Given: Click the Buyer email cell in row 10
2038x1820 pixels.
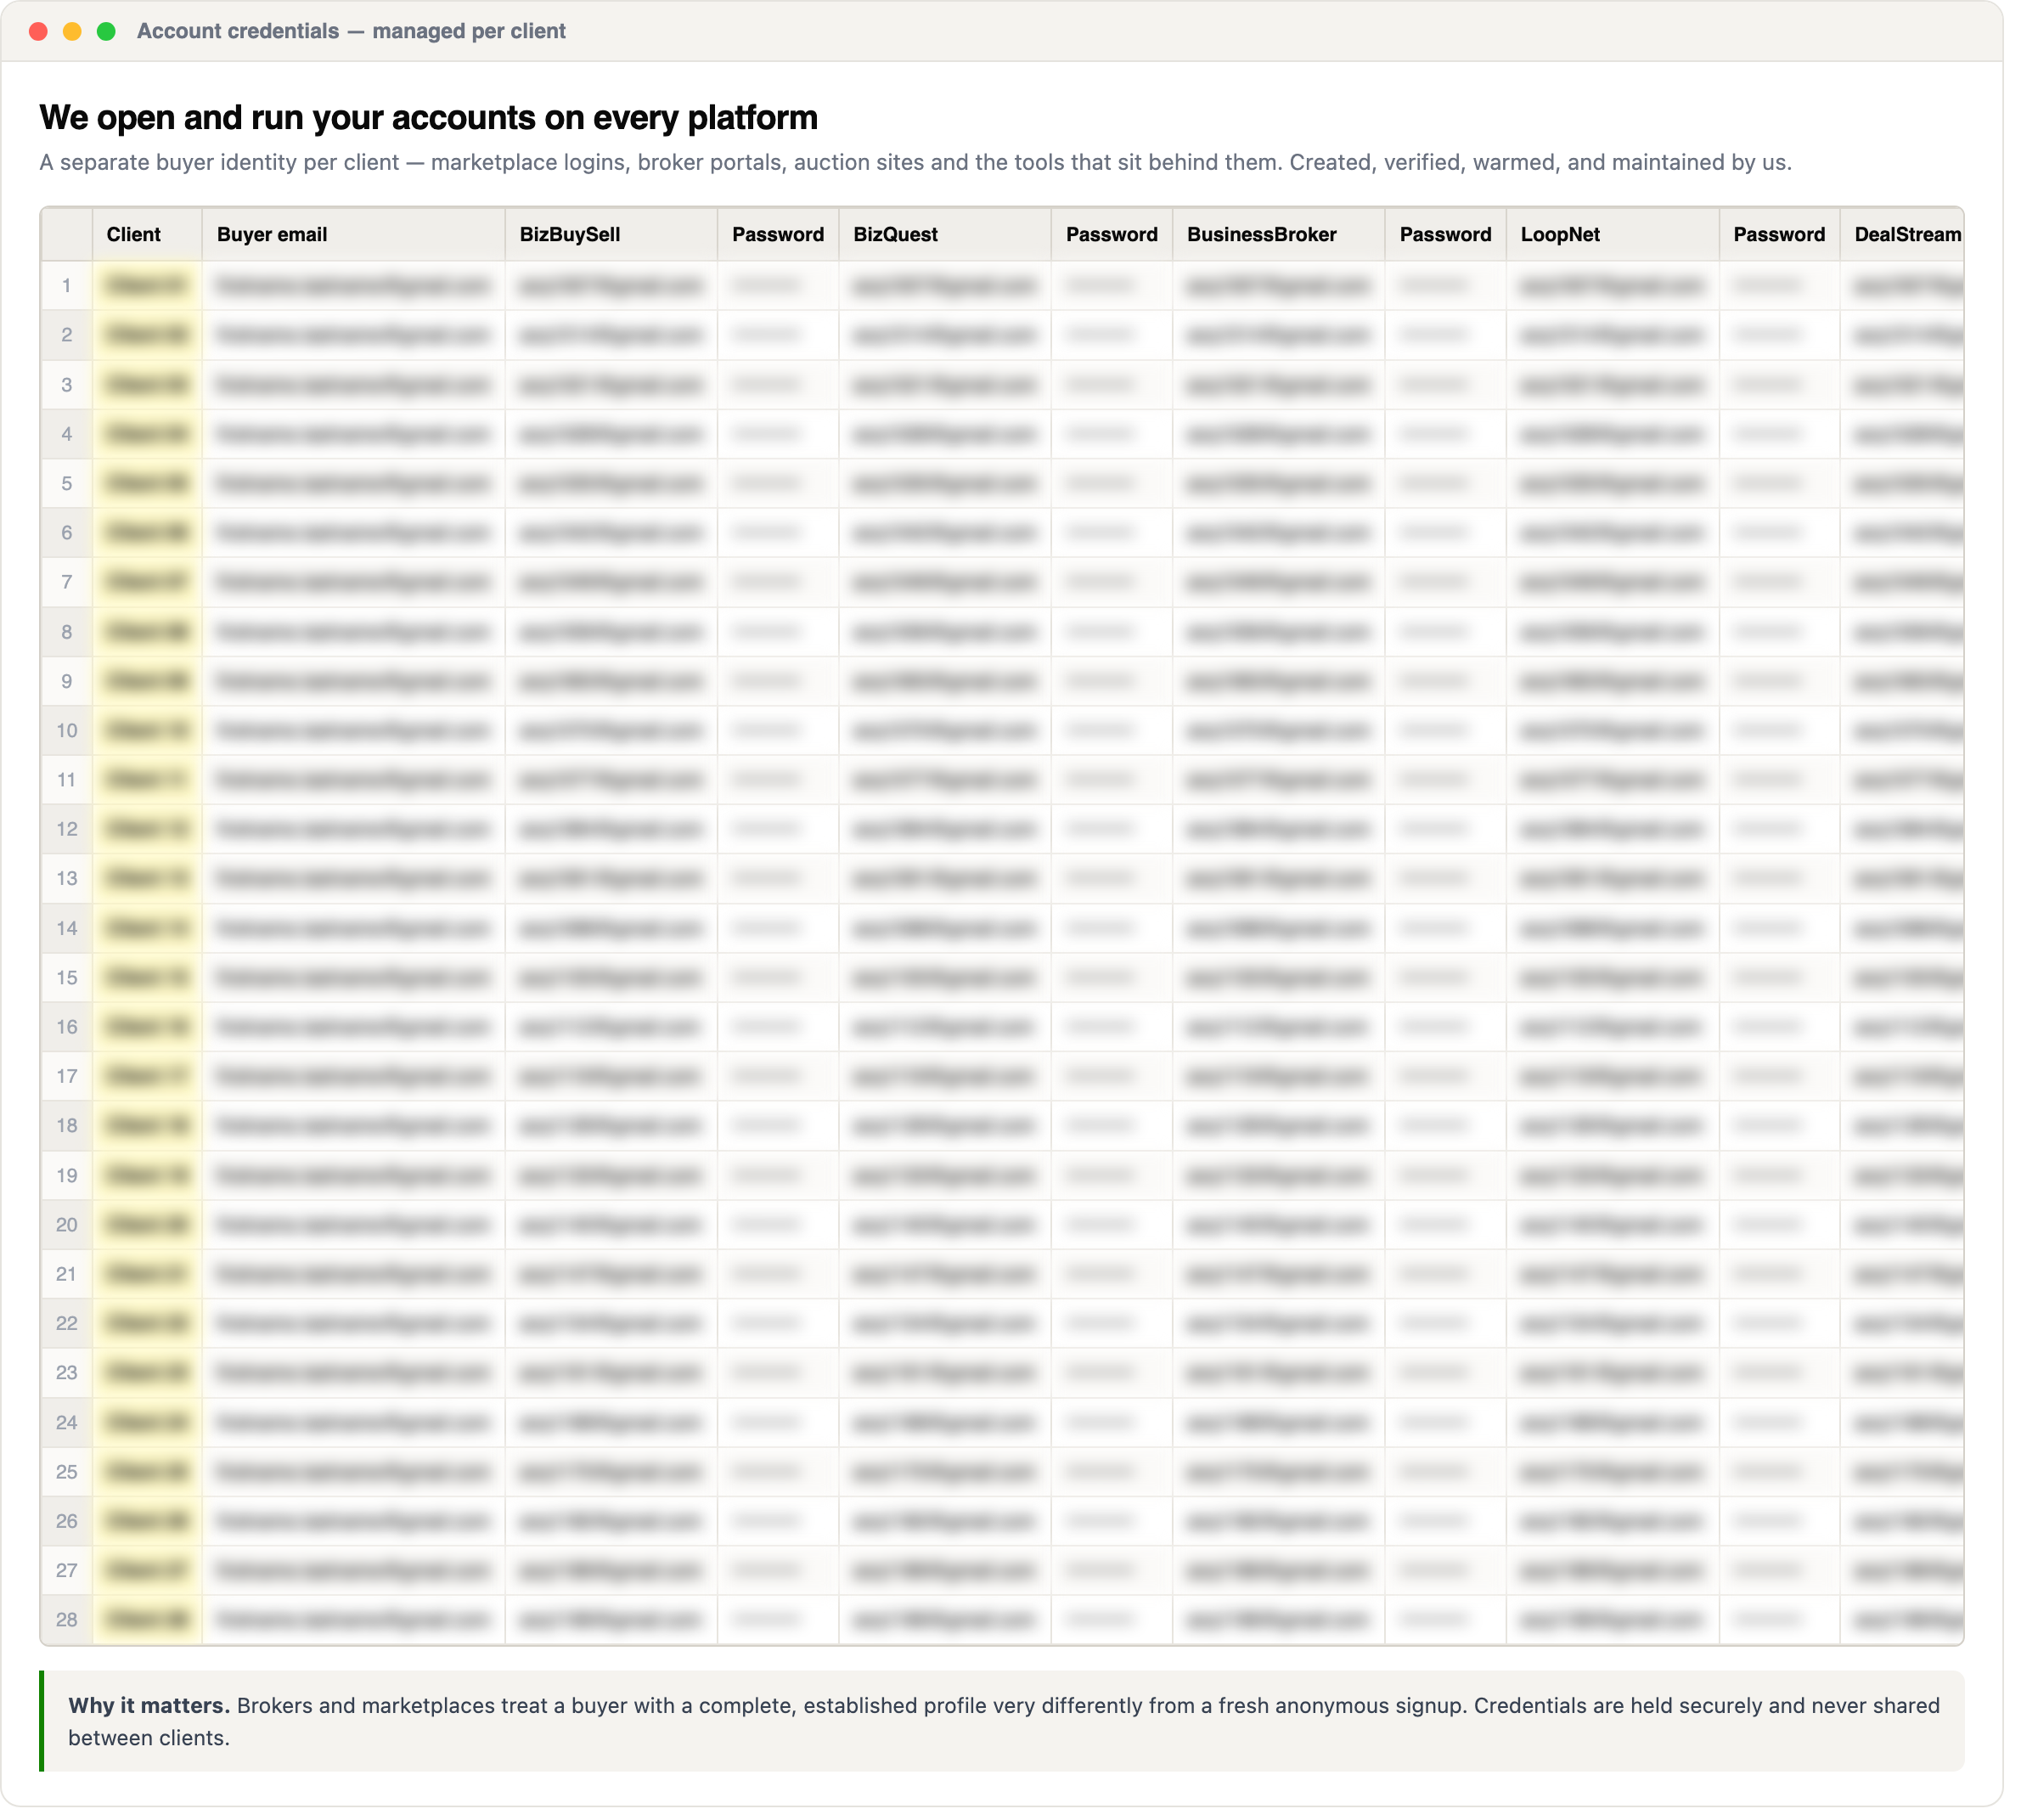Looking at the screenshot, I should pyautogui.click(x=353, y=731).
